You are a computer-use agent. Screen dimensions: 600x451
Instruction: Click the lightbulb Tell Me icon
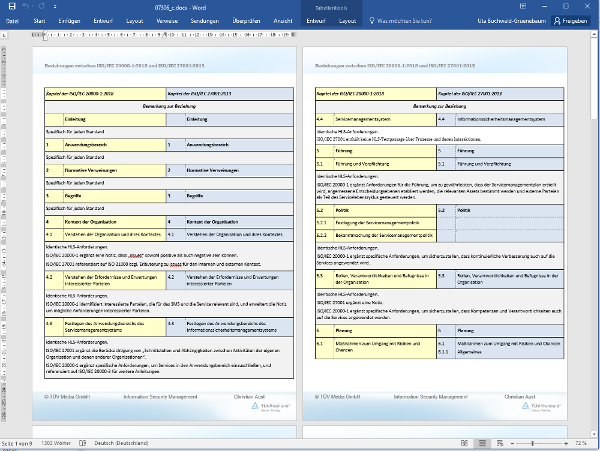[x=372, y=21]
